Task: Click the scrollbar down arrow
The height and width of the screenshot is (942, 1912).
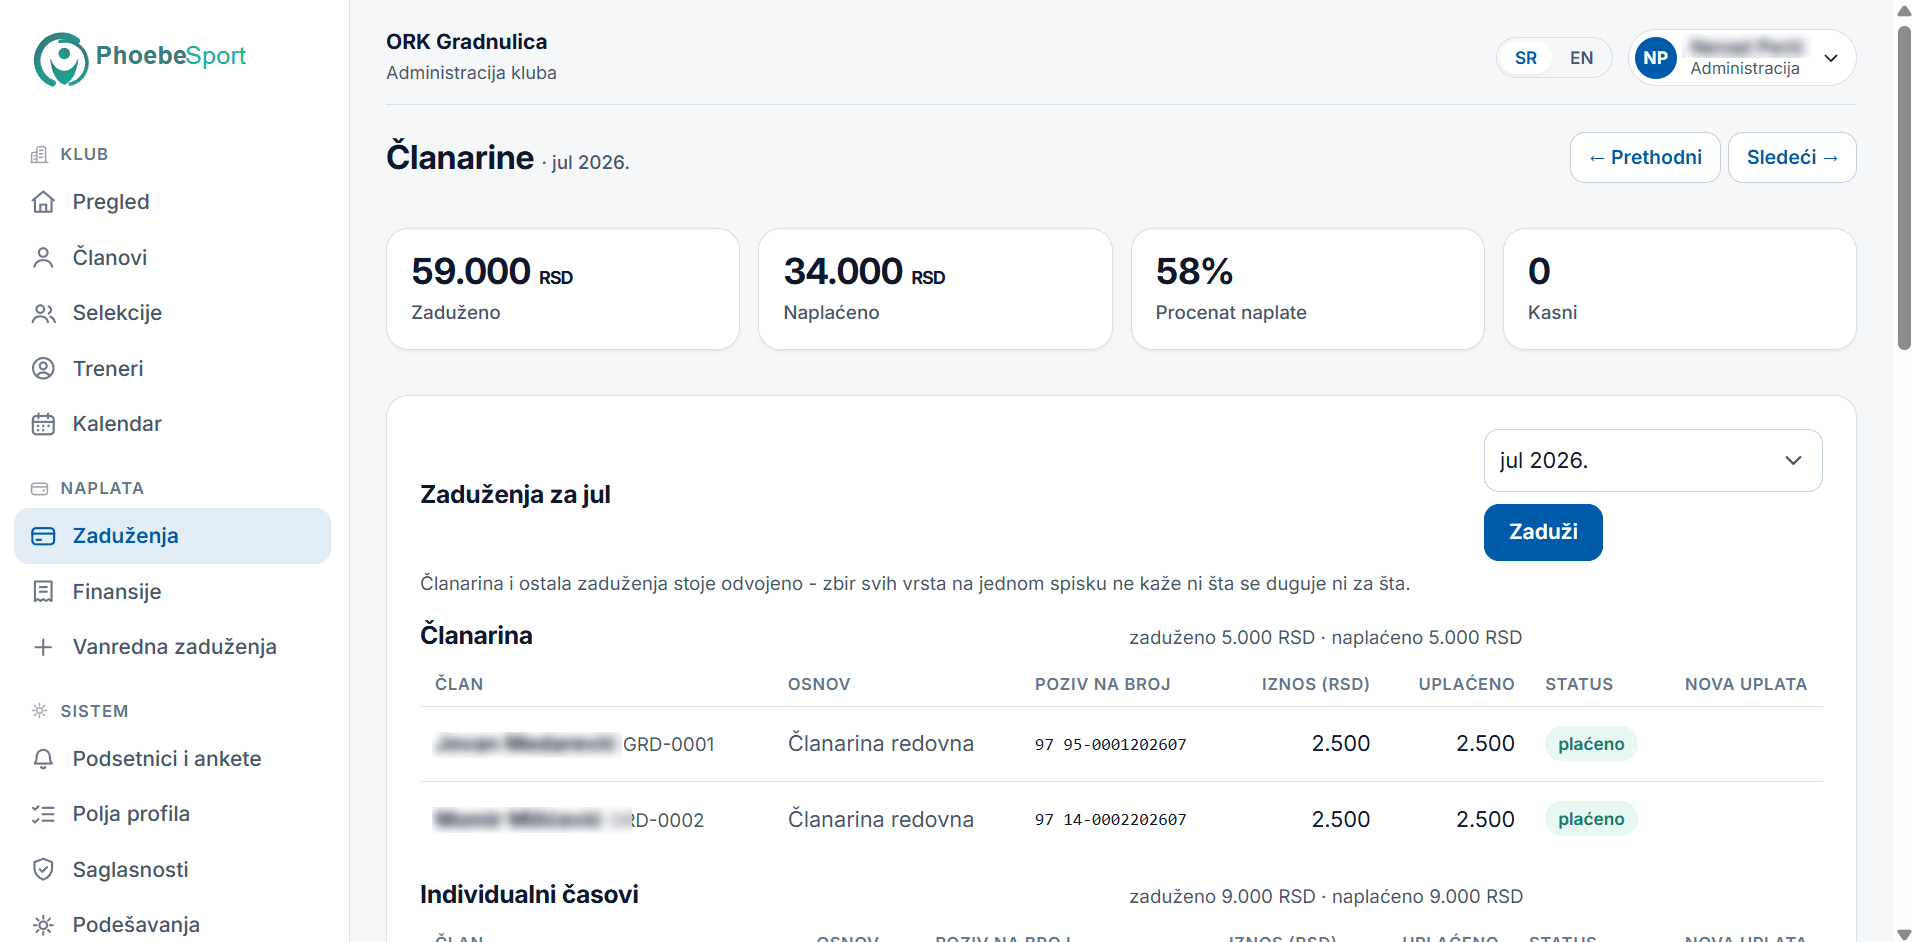Action: click(1904, 934)
